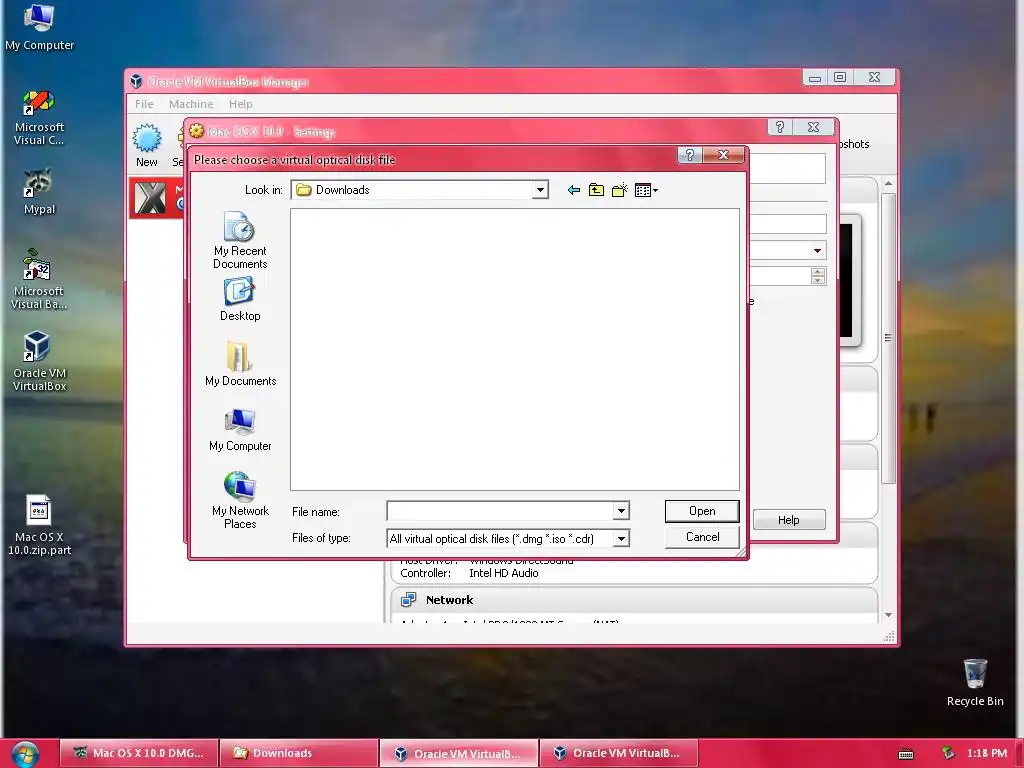Click the VirtualBox details pane vertical scrollbar

[x=888, y=340]
